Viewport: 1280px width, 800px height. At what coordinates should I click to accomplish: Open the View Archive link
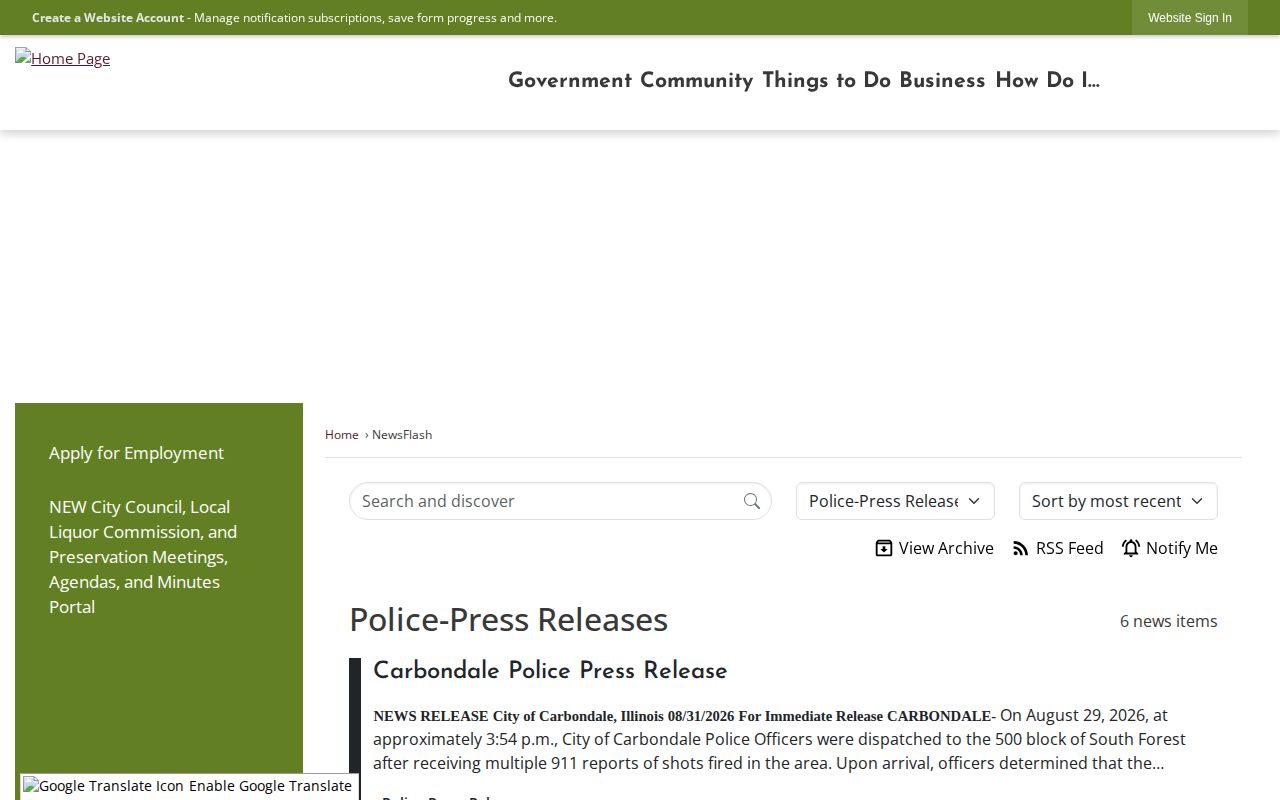point(934,548)
